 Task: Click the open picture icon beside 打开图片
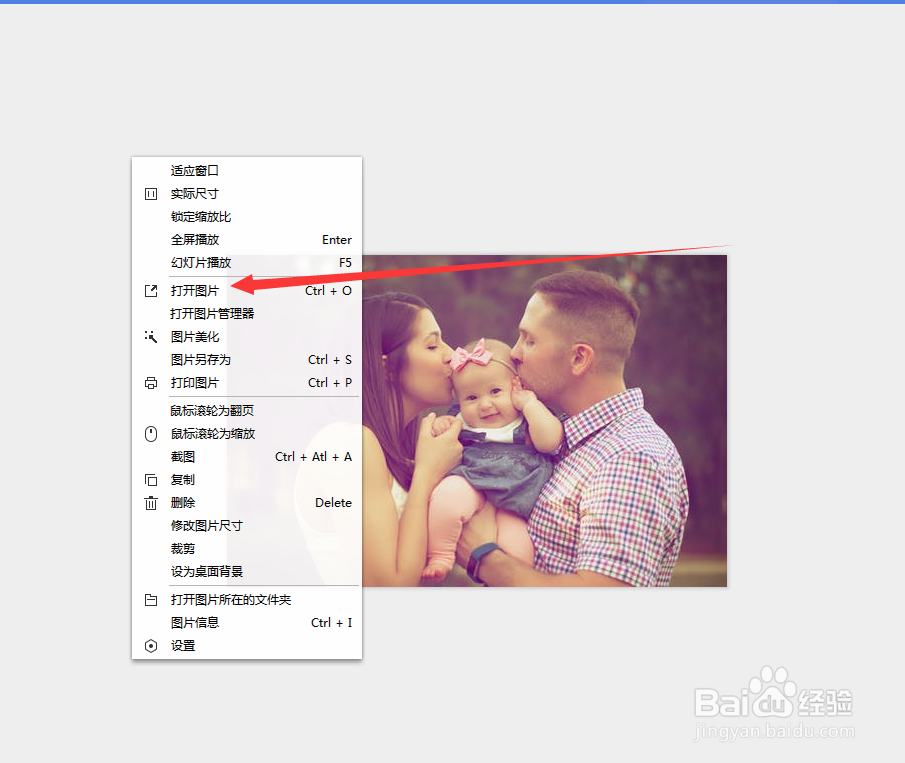coord(151,290)
